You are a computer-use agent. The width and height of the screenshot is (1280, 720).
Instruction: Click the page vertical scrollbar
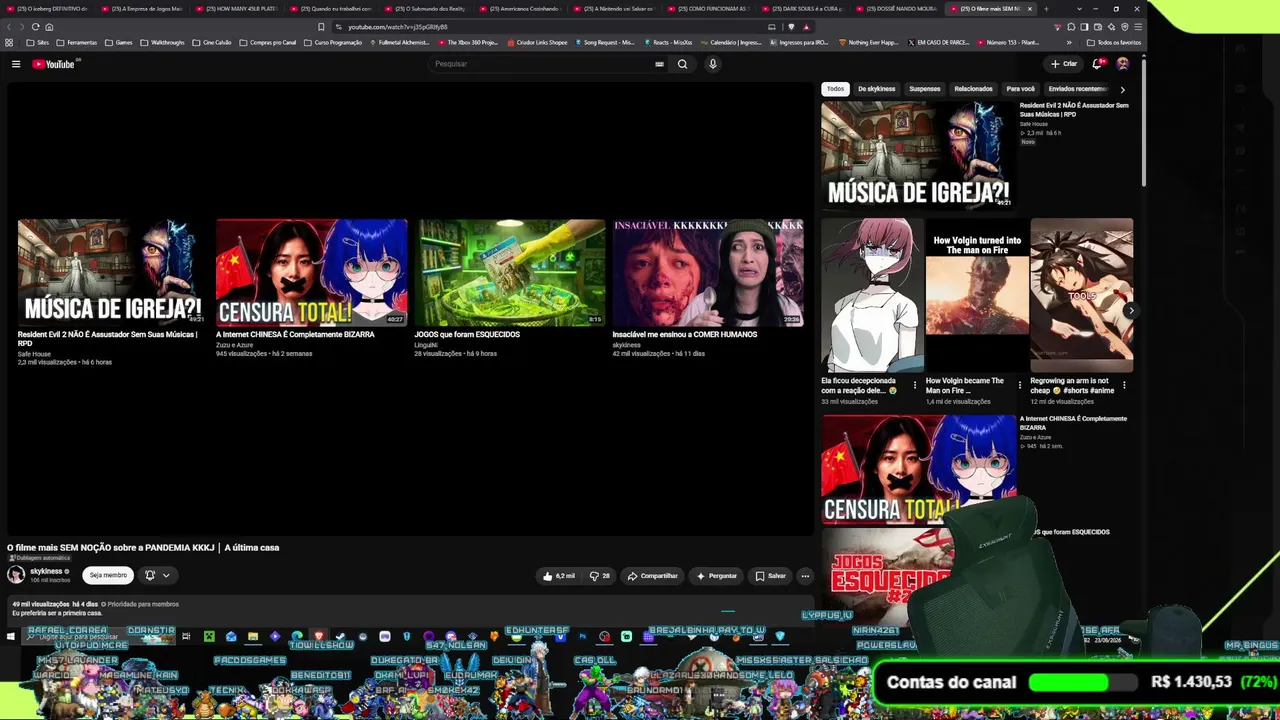click(x=1143, y=120)
